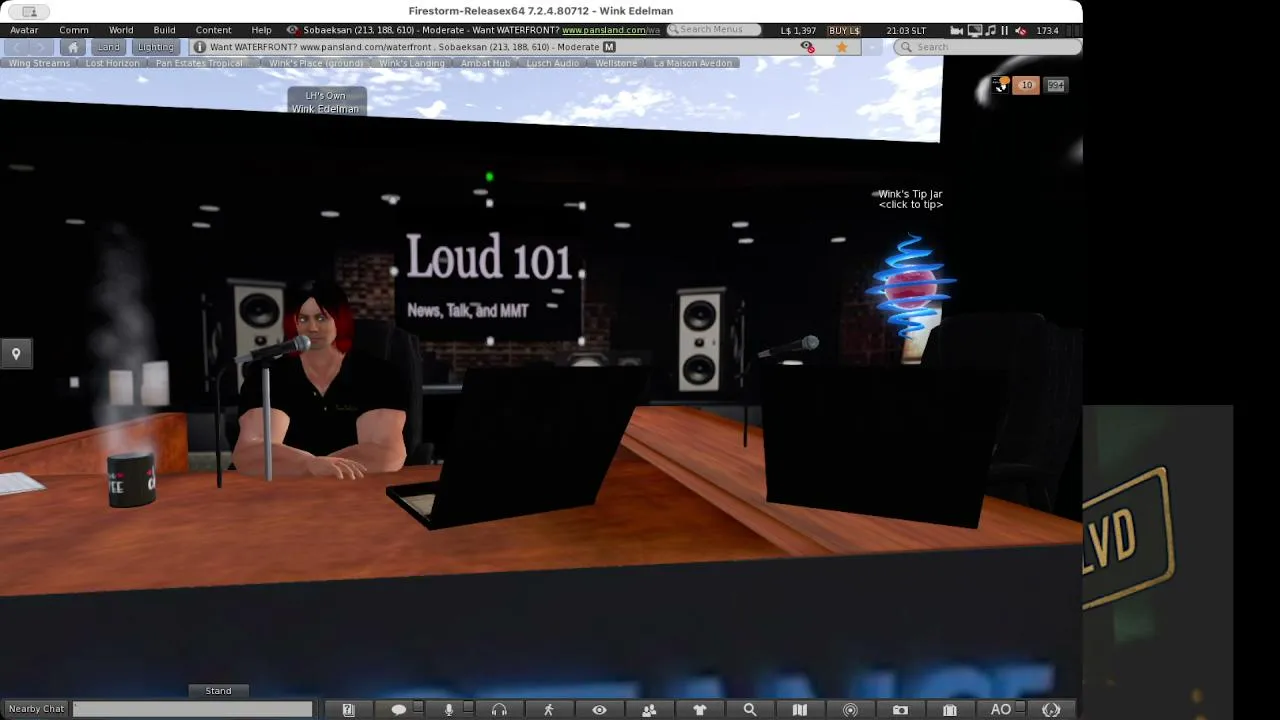
Task: Open the People panel icon
Action: click(649, 710)
